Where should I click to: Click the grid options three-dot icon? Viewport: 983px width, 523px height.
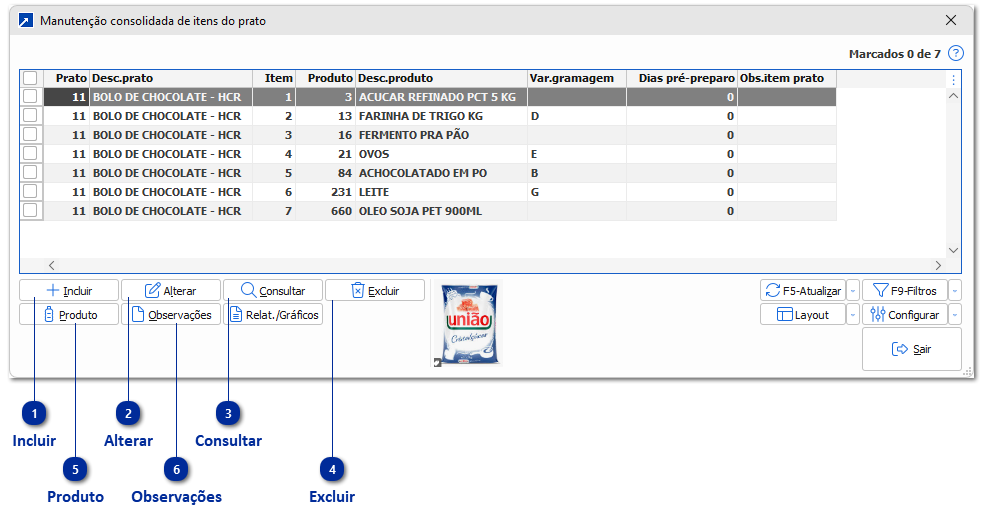click(x=954, y=80)
